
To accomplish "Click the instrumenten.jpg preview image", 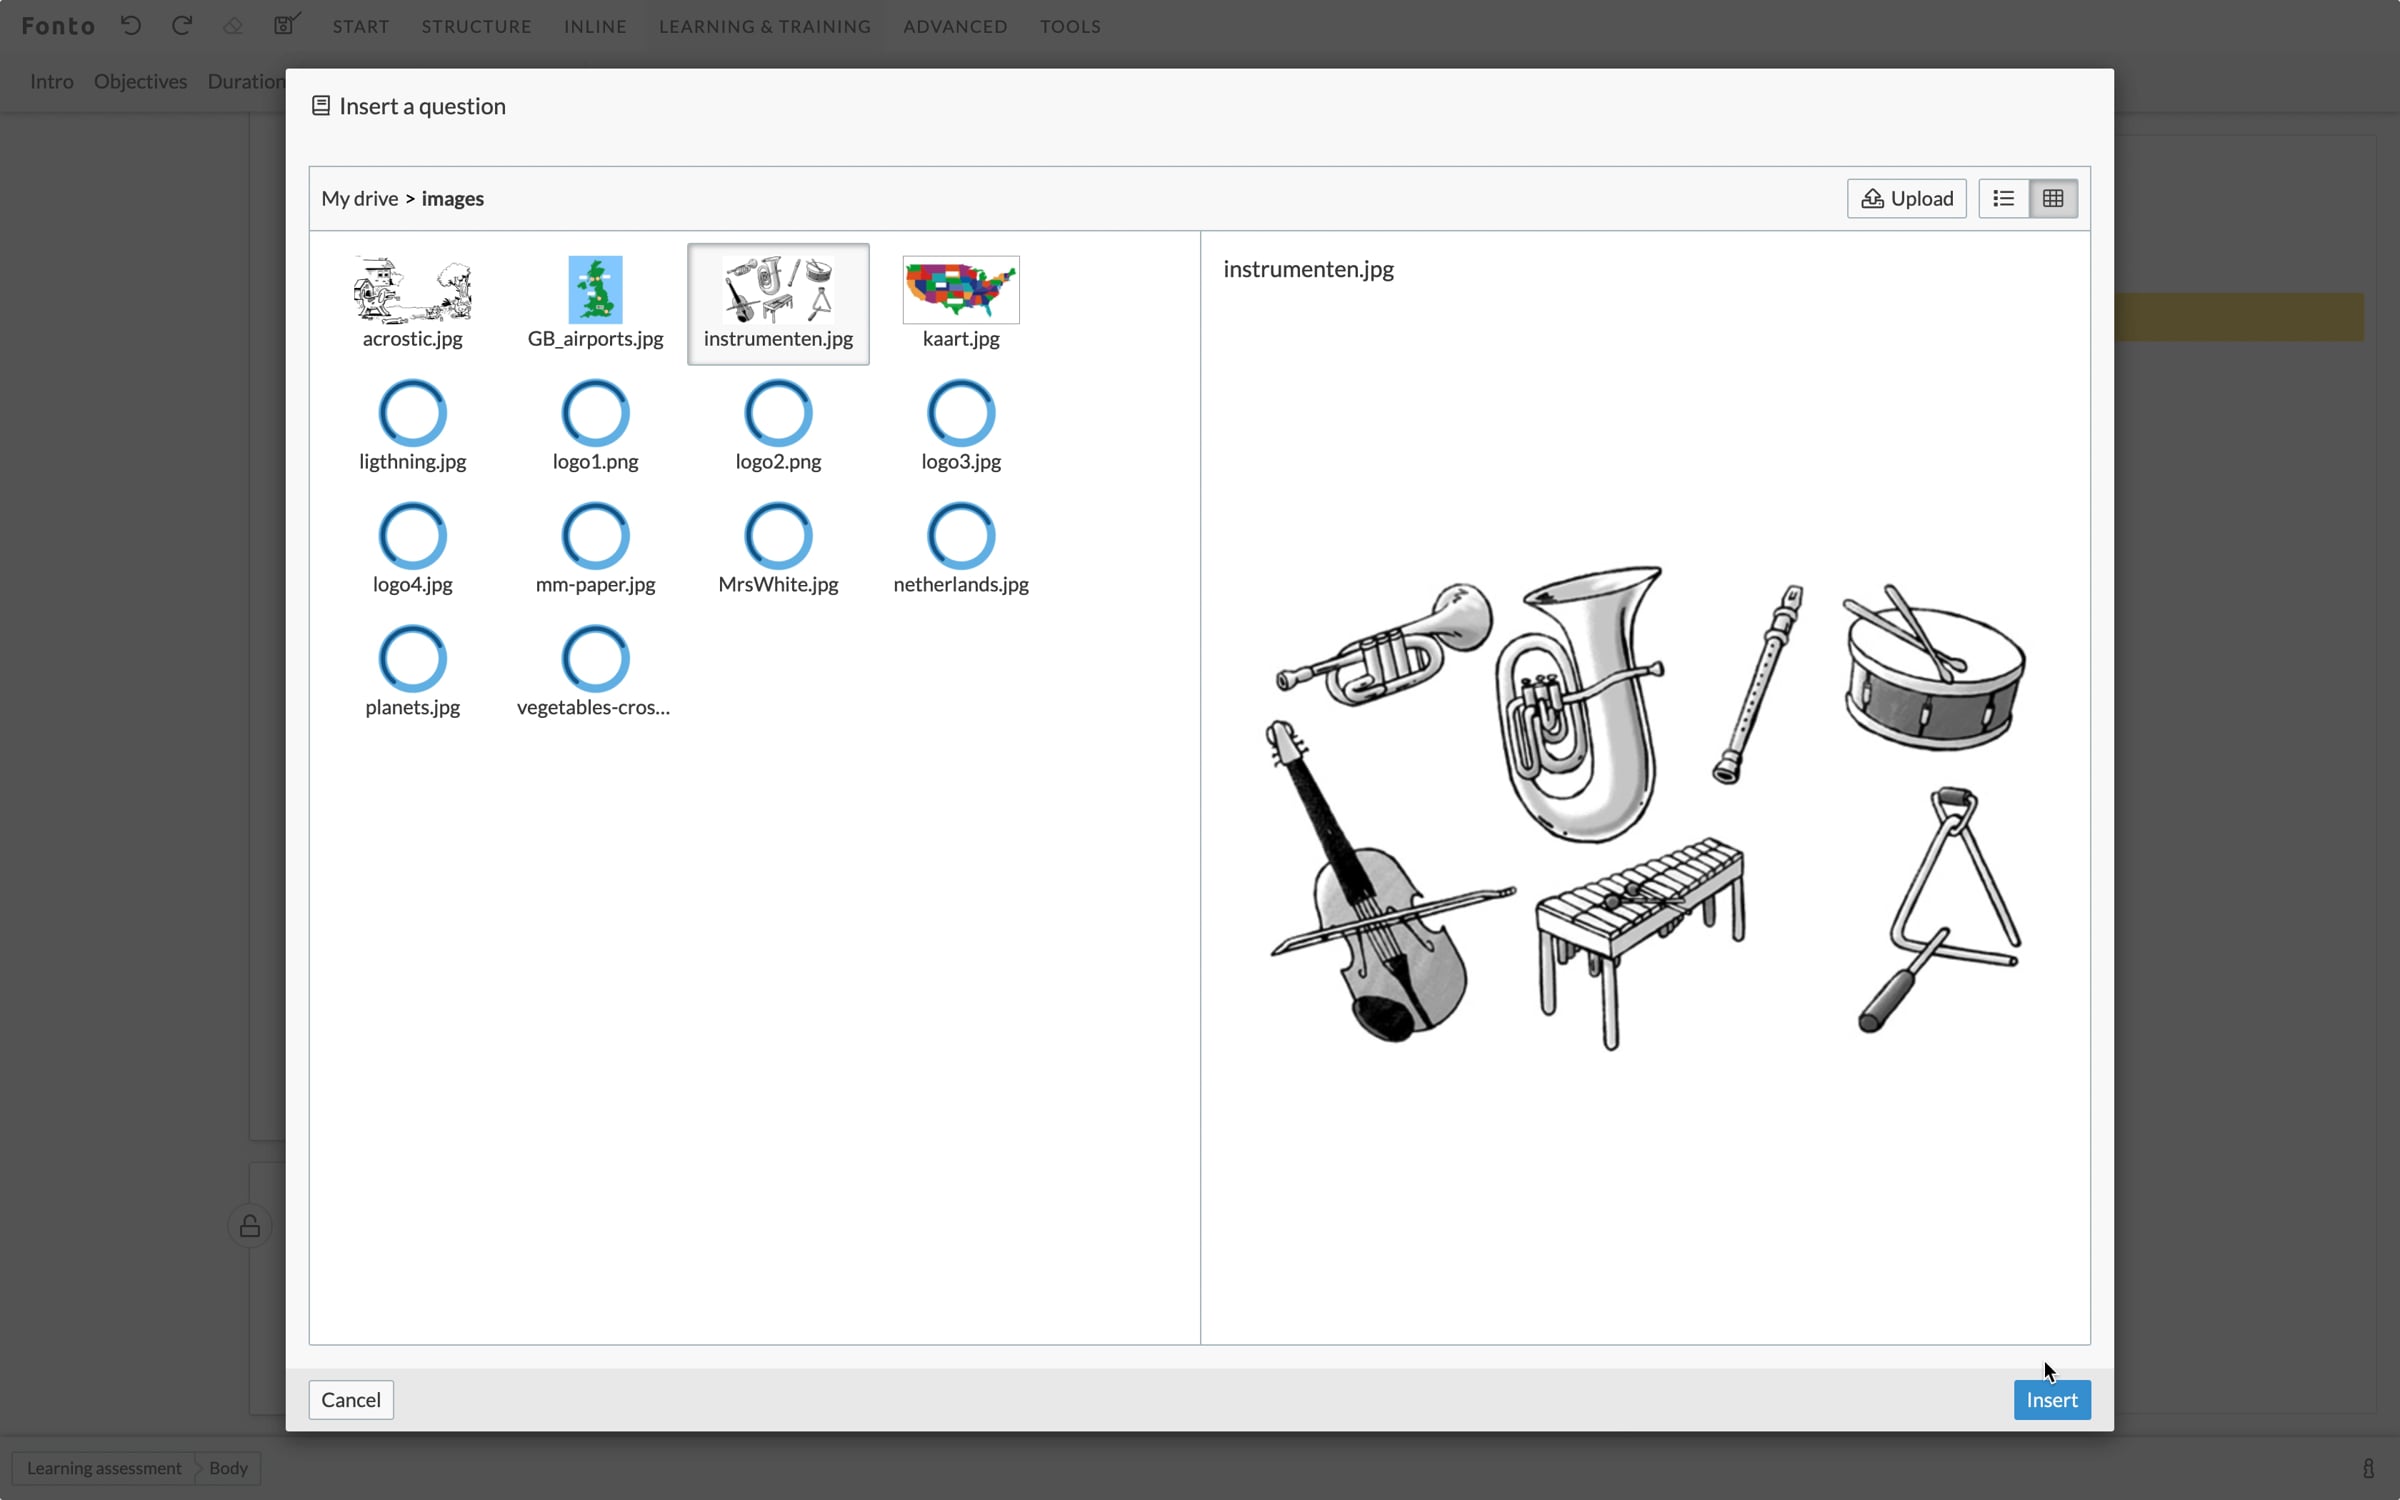I will pos(1645,807).
